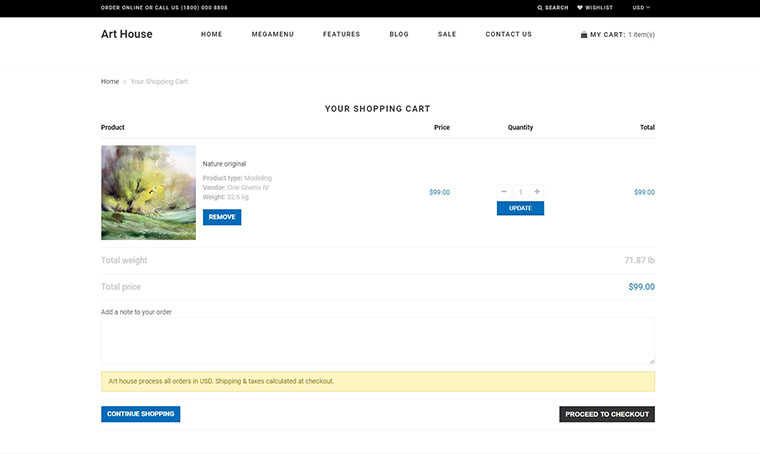Open the Features menu item

341,34
